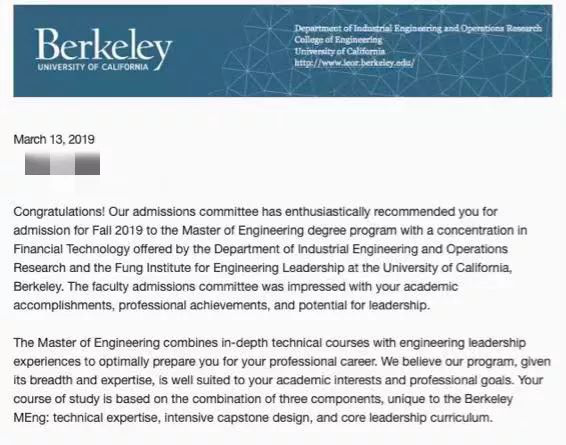Click the Financial Technology concentration text
The width and height of the screenshot is (566, 445).
coord(71,249)
